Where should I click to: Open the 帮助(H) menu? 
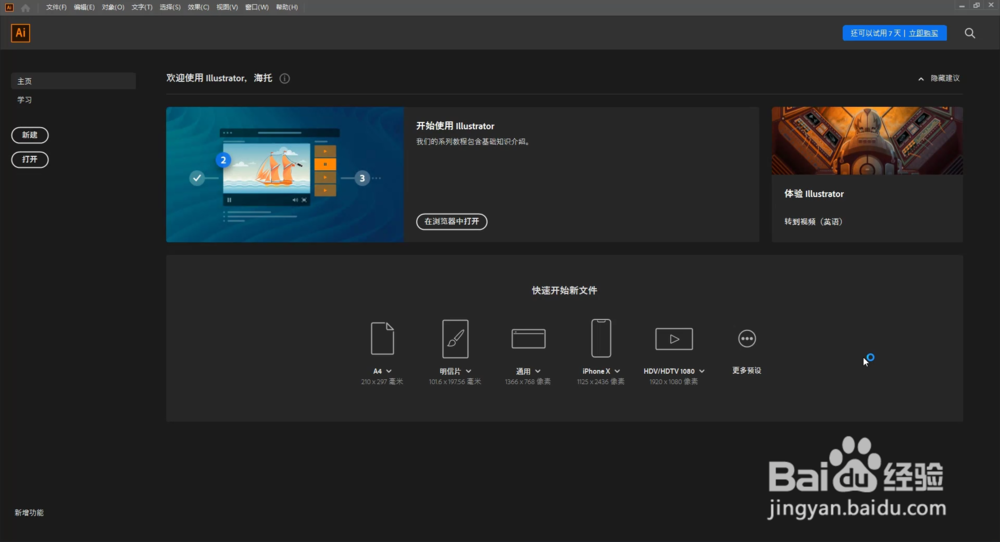287,8
